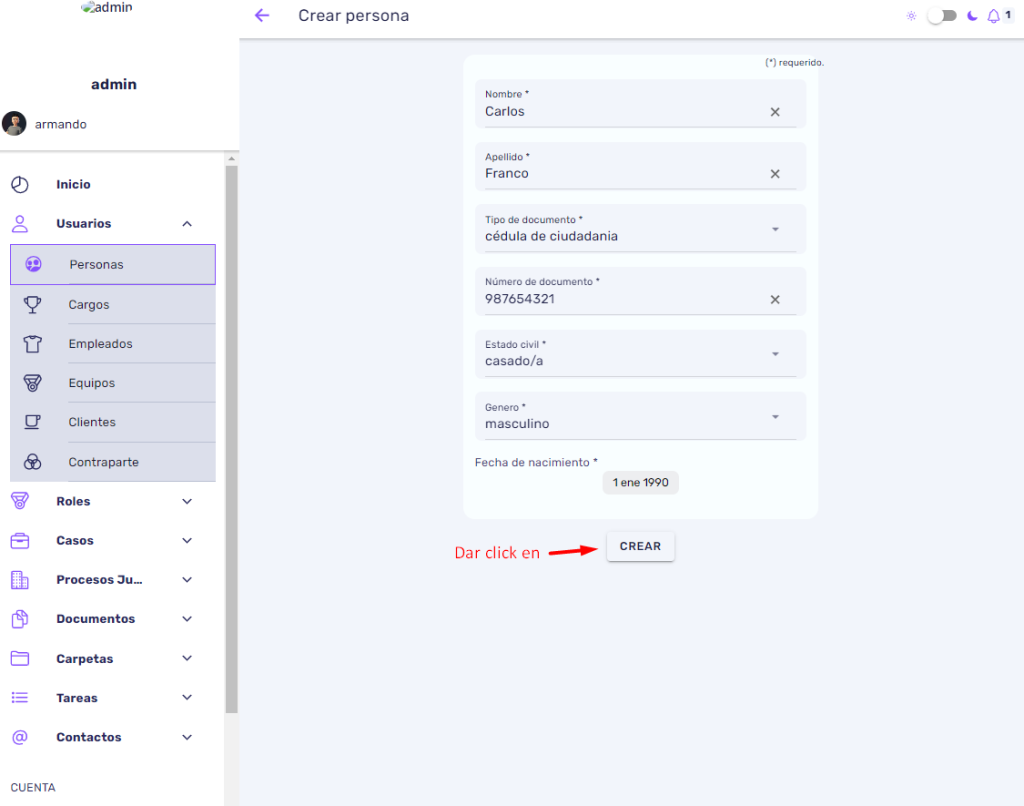Screen dimensions: 1024x806
Task: Click the CREAR button
Action: pos(640,546)
